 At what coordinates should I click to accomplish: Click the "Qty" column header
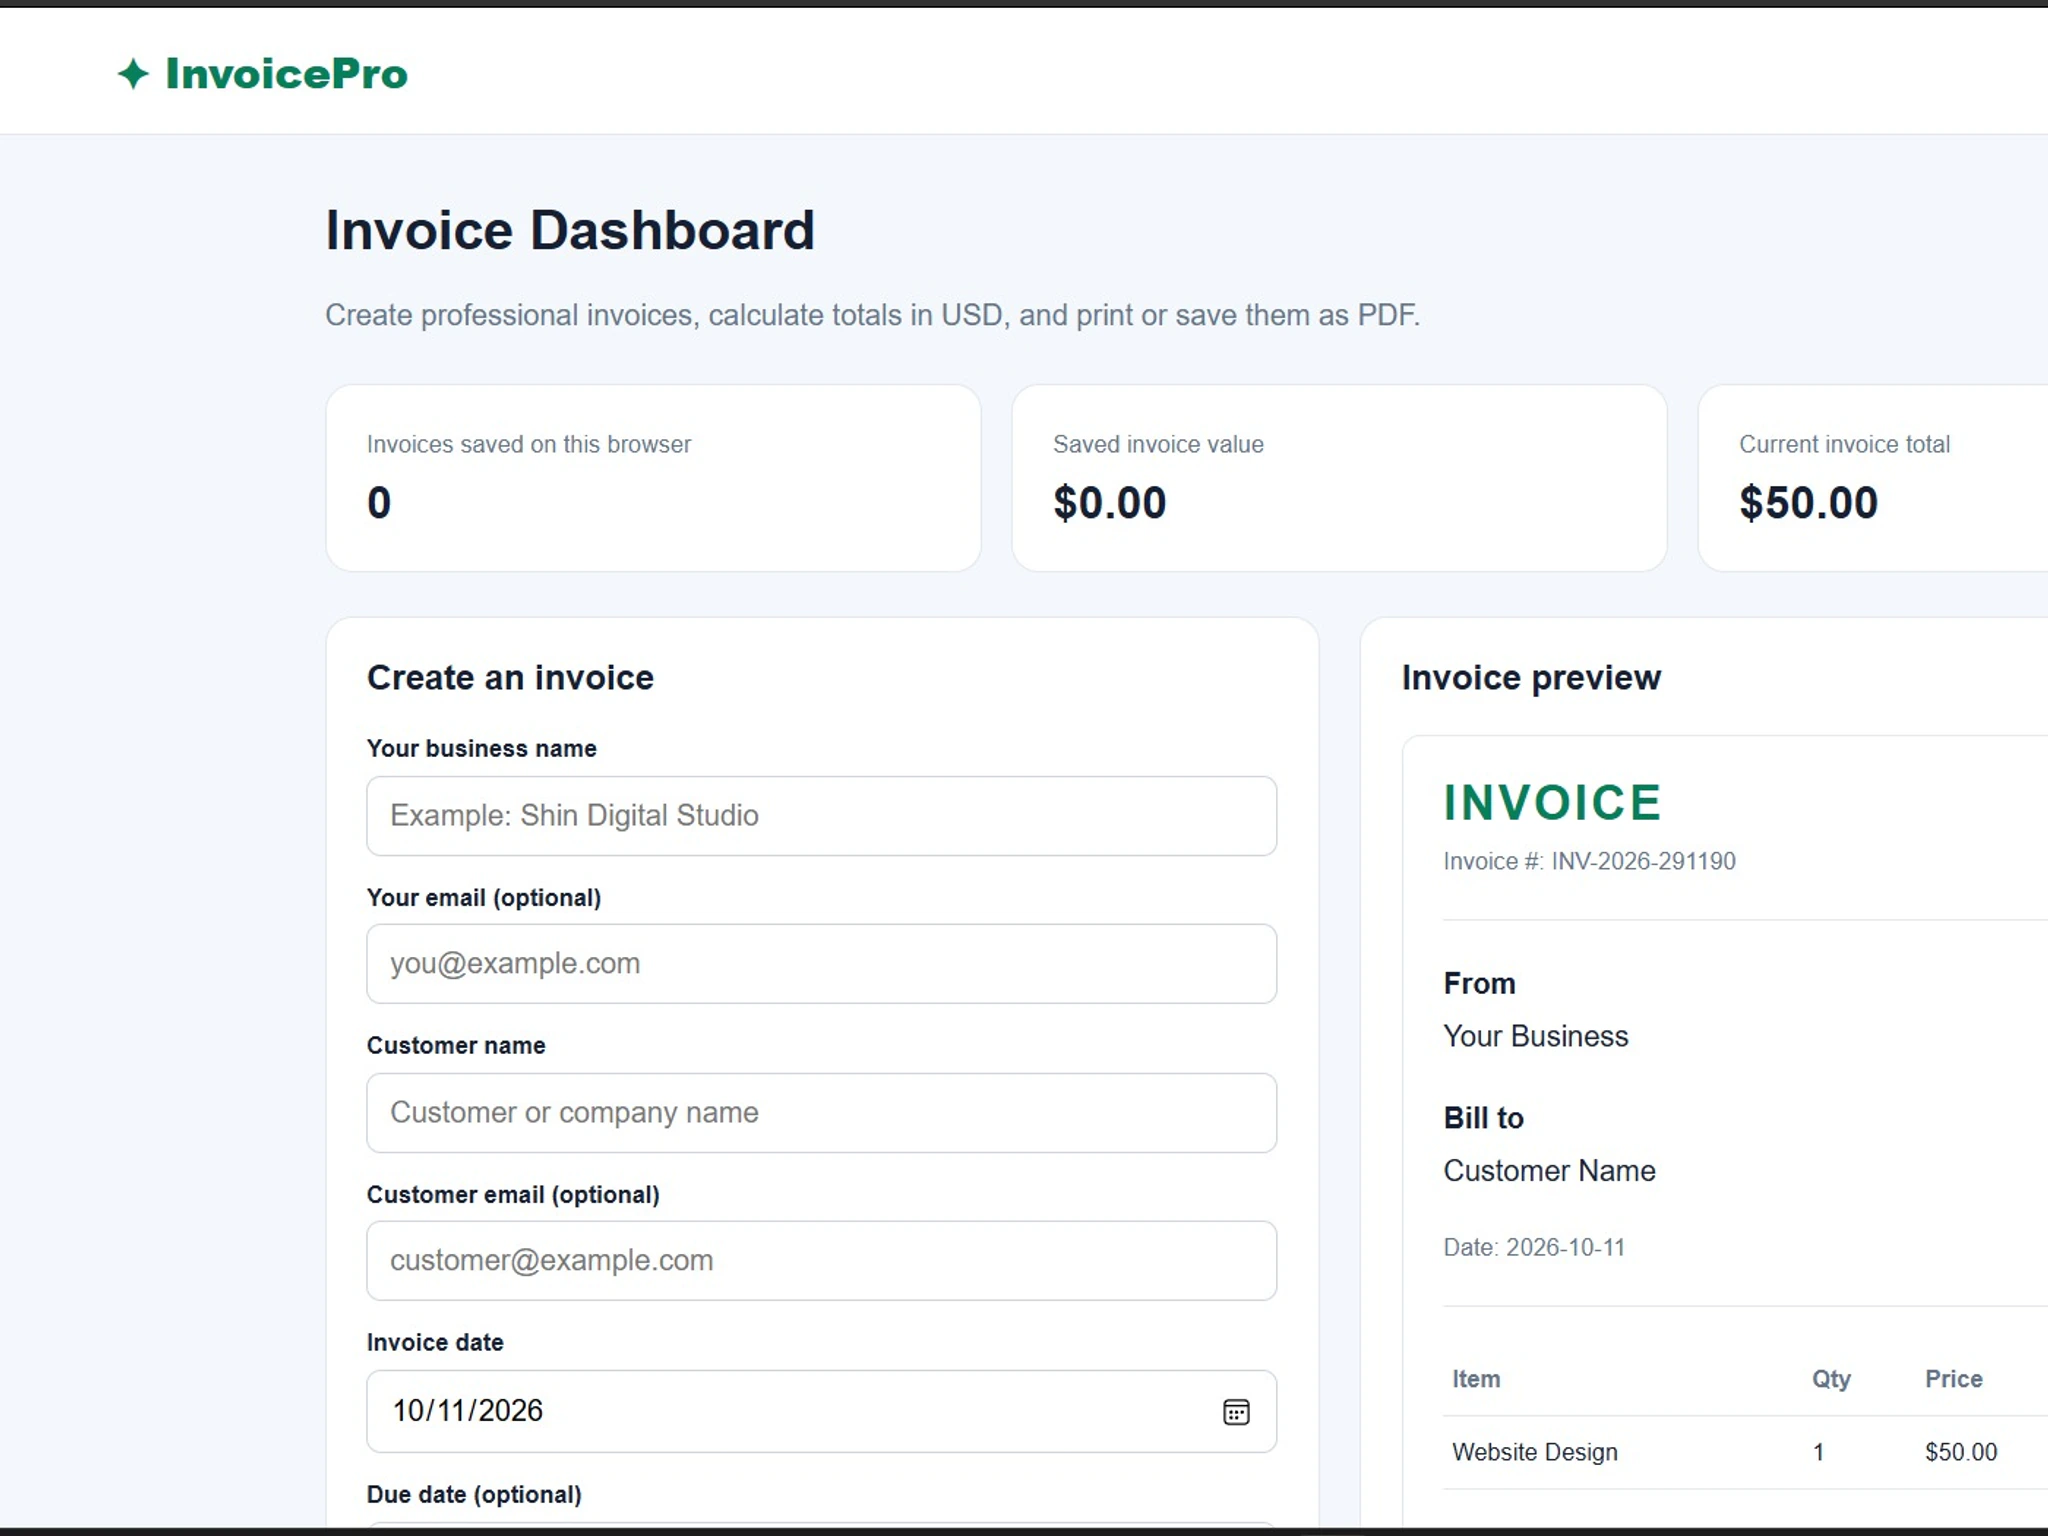point(1831,1379)
